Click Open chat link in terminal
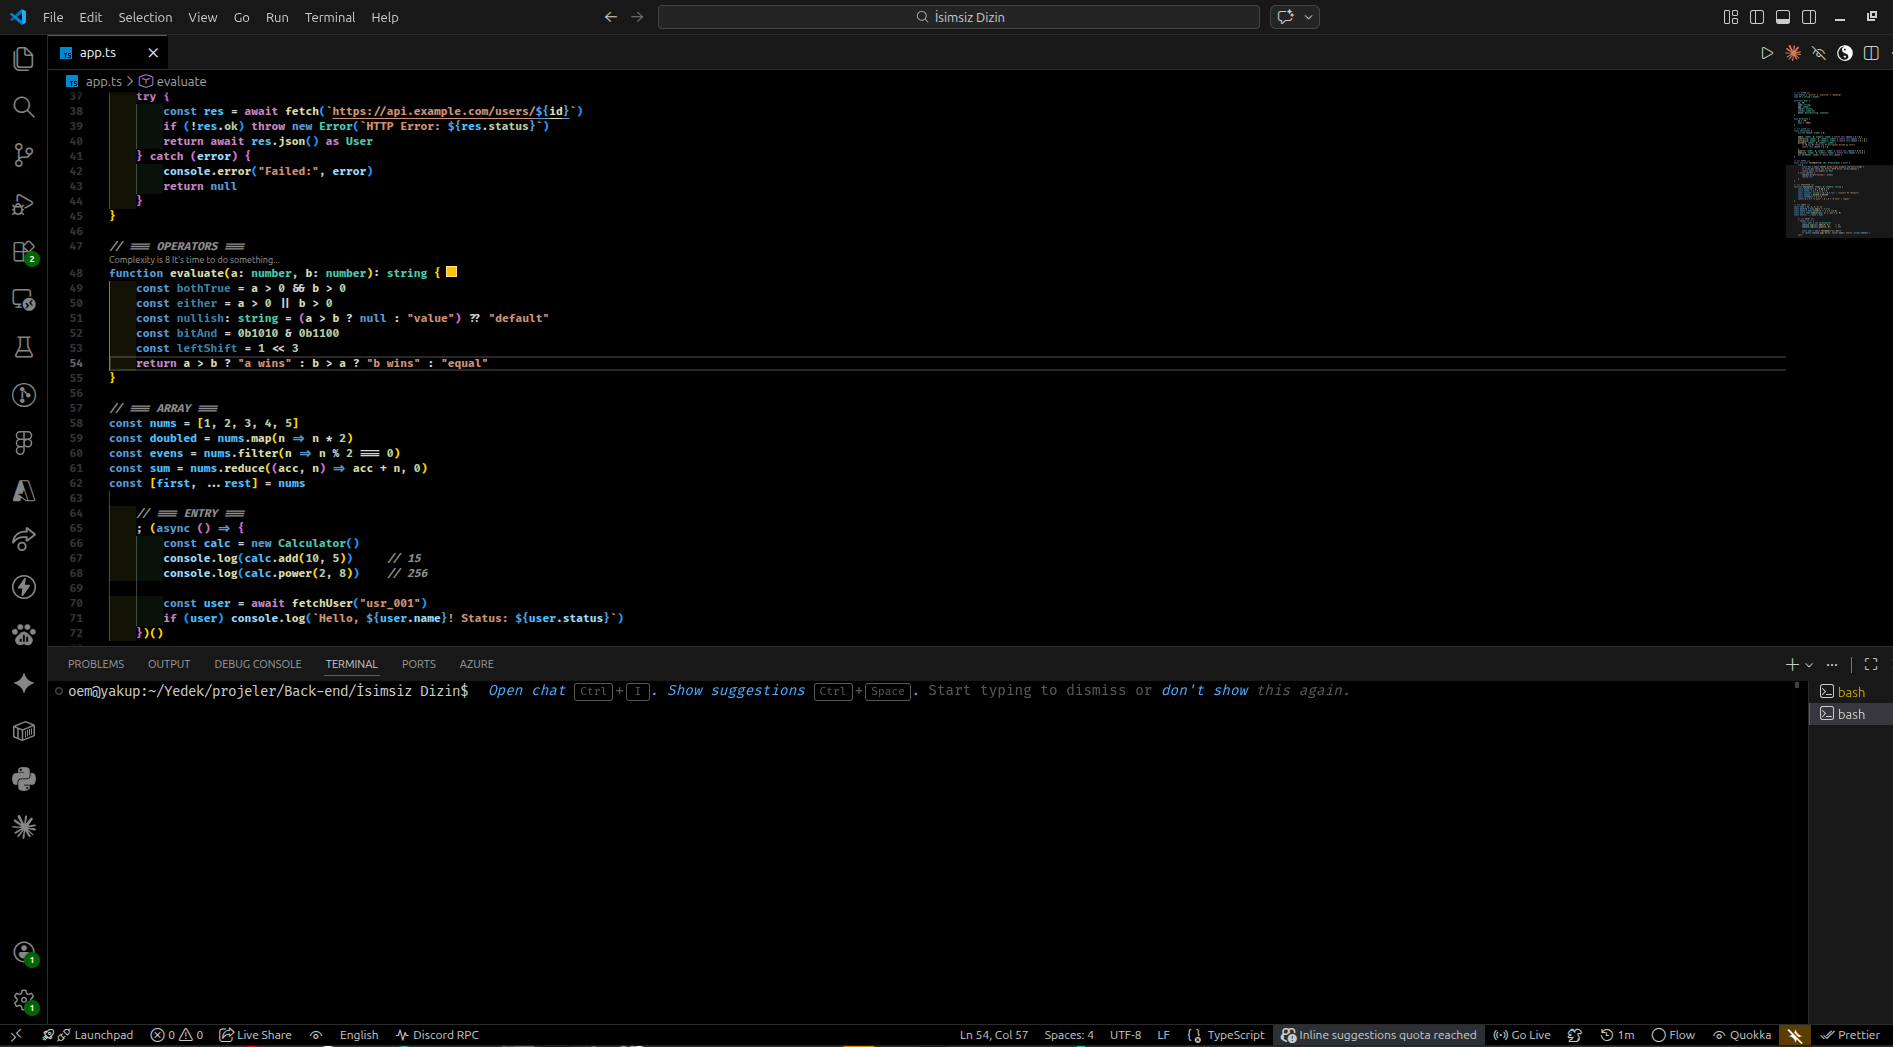Image resolution: width=1893 pixels, height=1047 pixels. tap(527, 691)
